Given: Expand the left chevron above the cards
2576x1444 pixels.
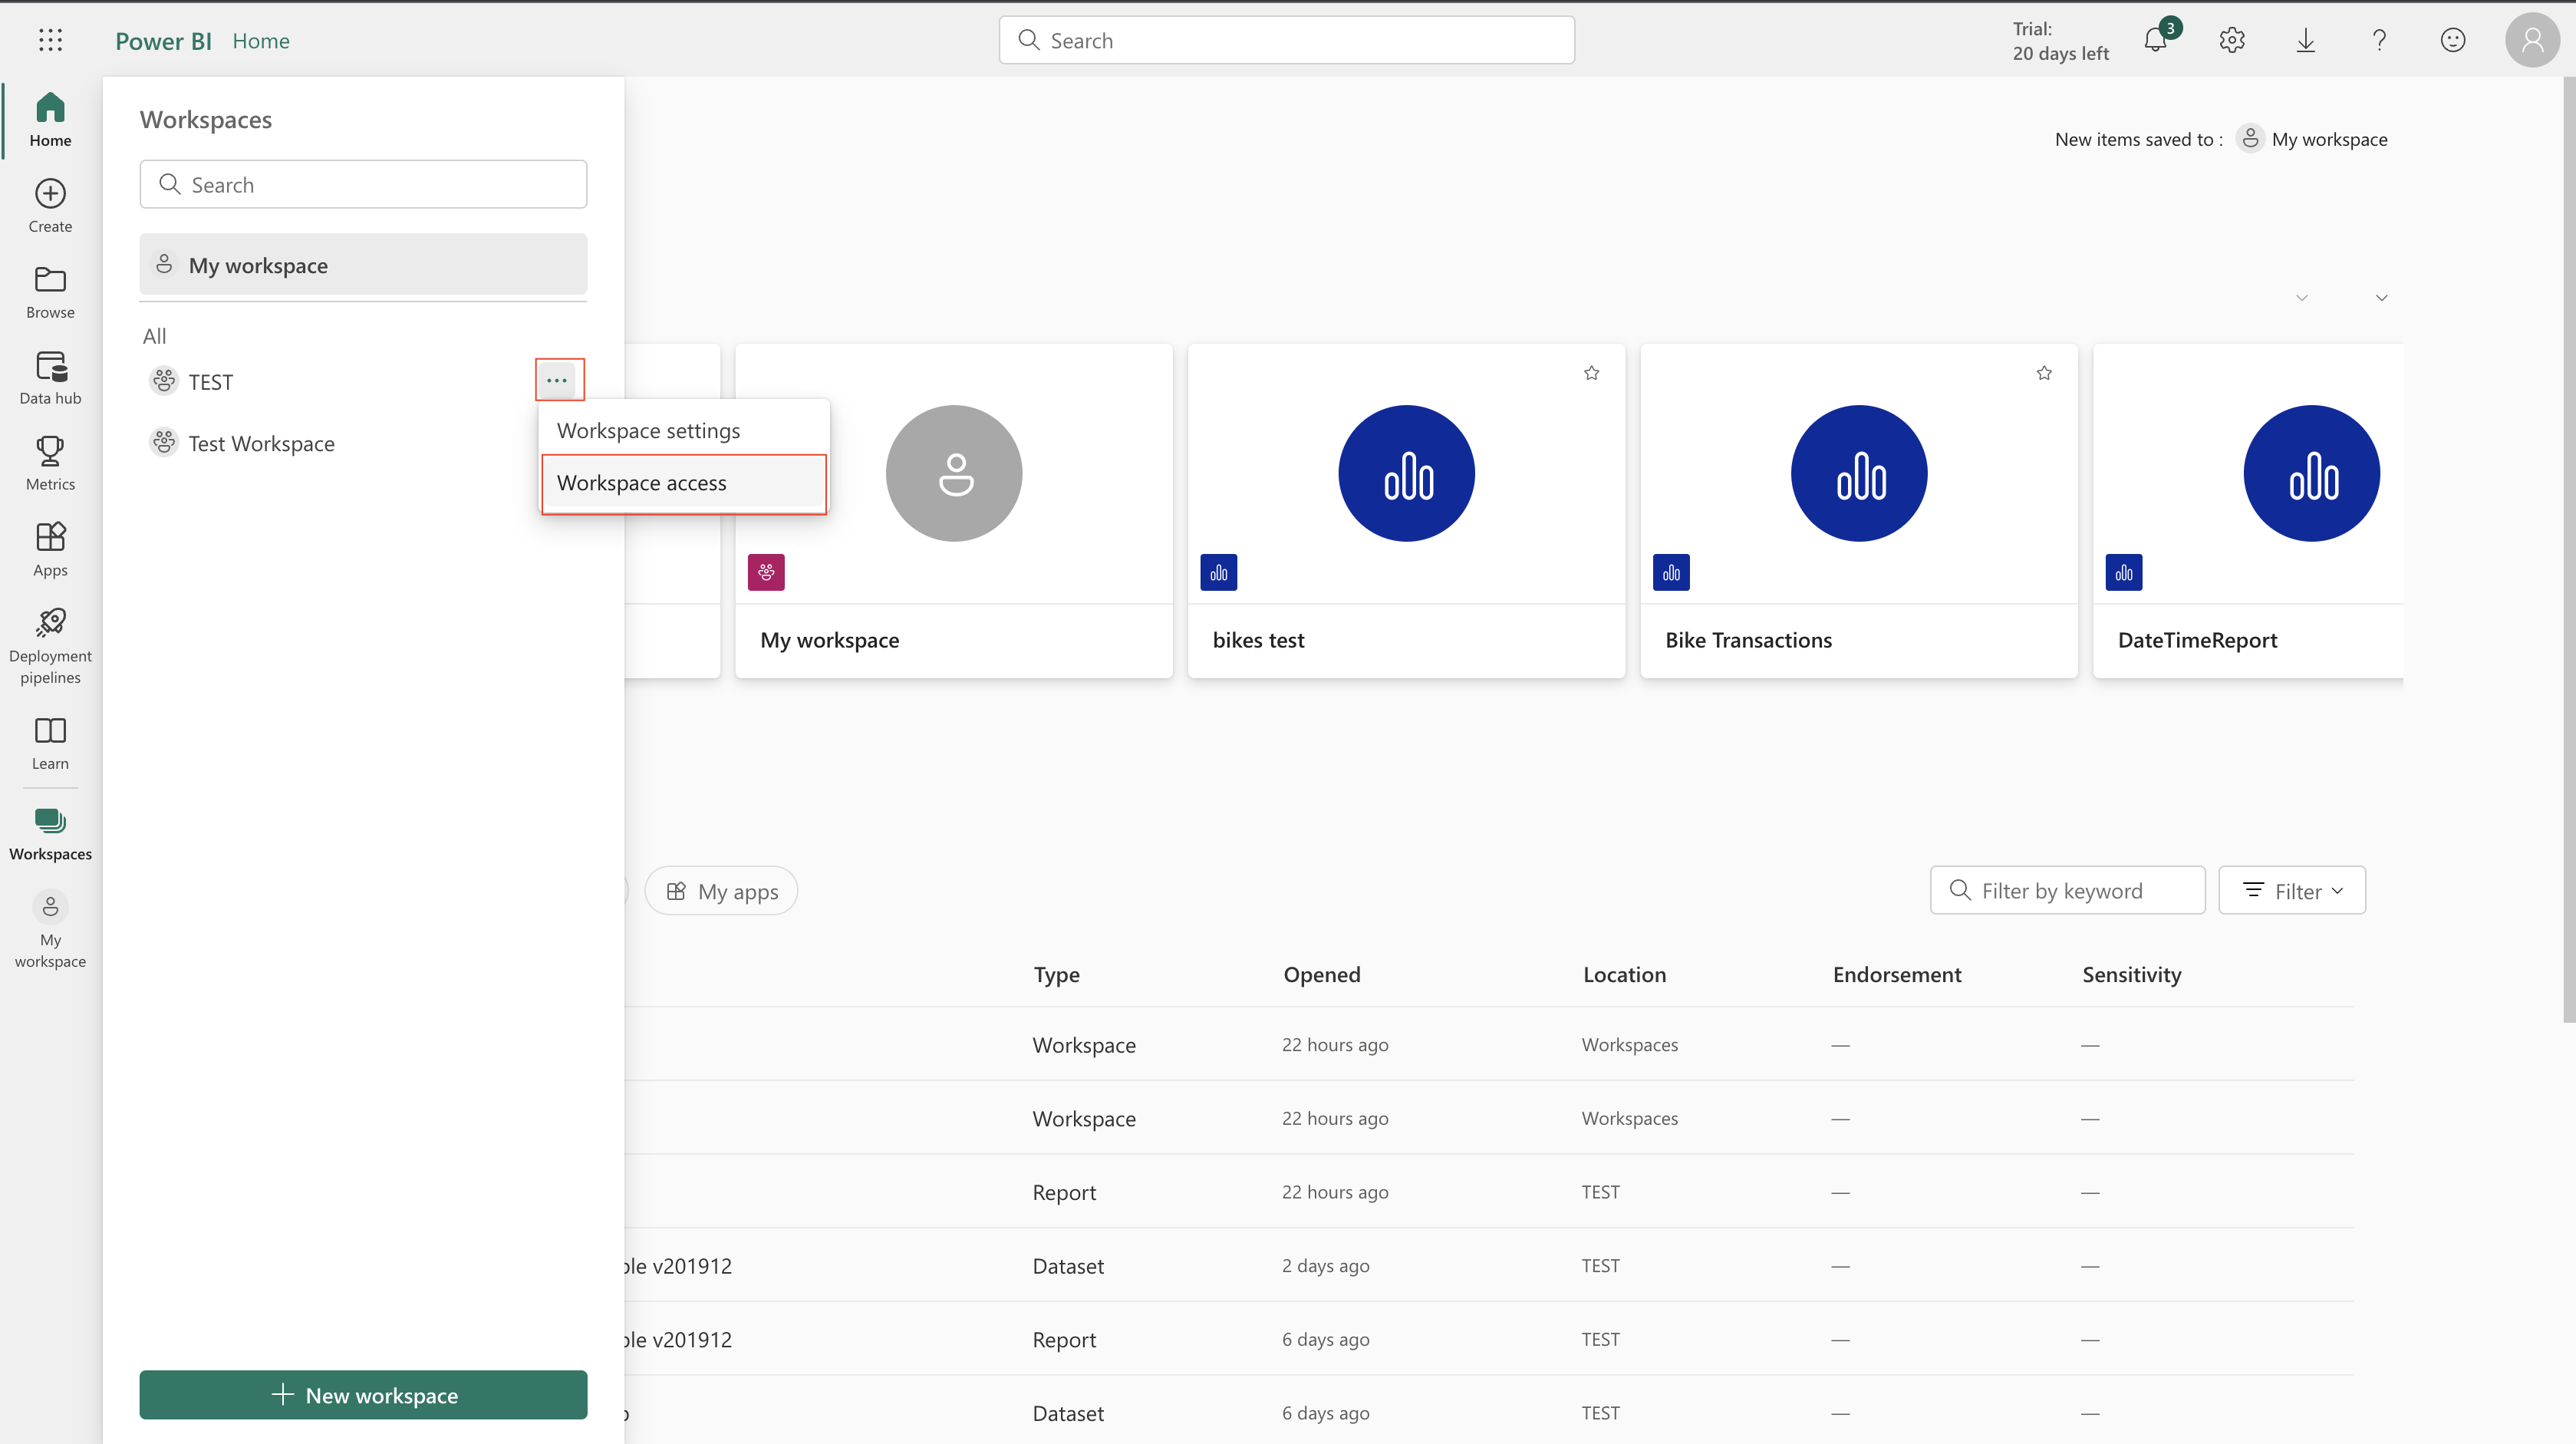Looking at the screenshot, I should [2302, 298].
